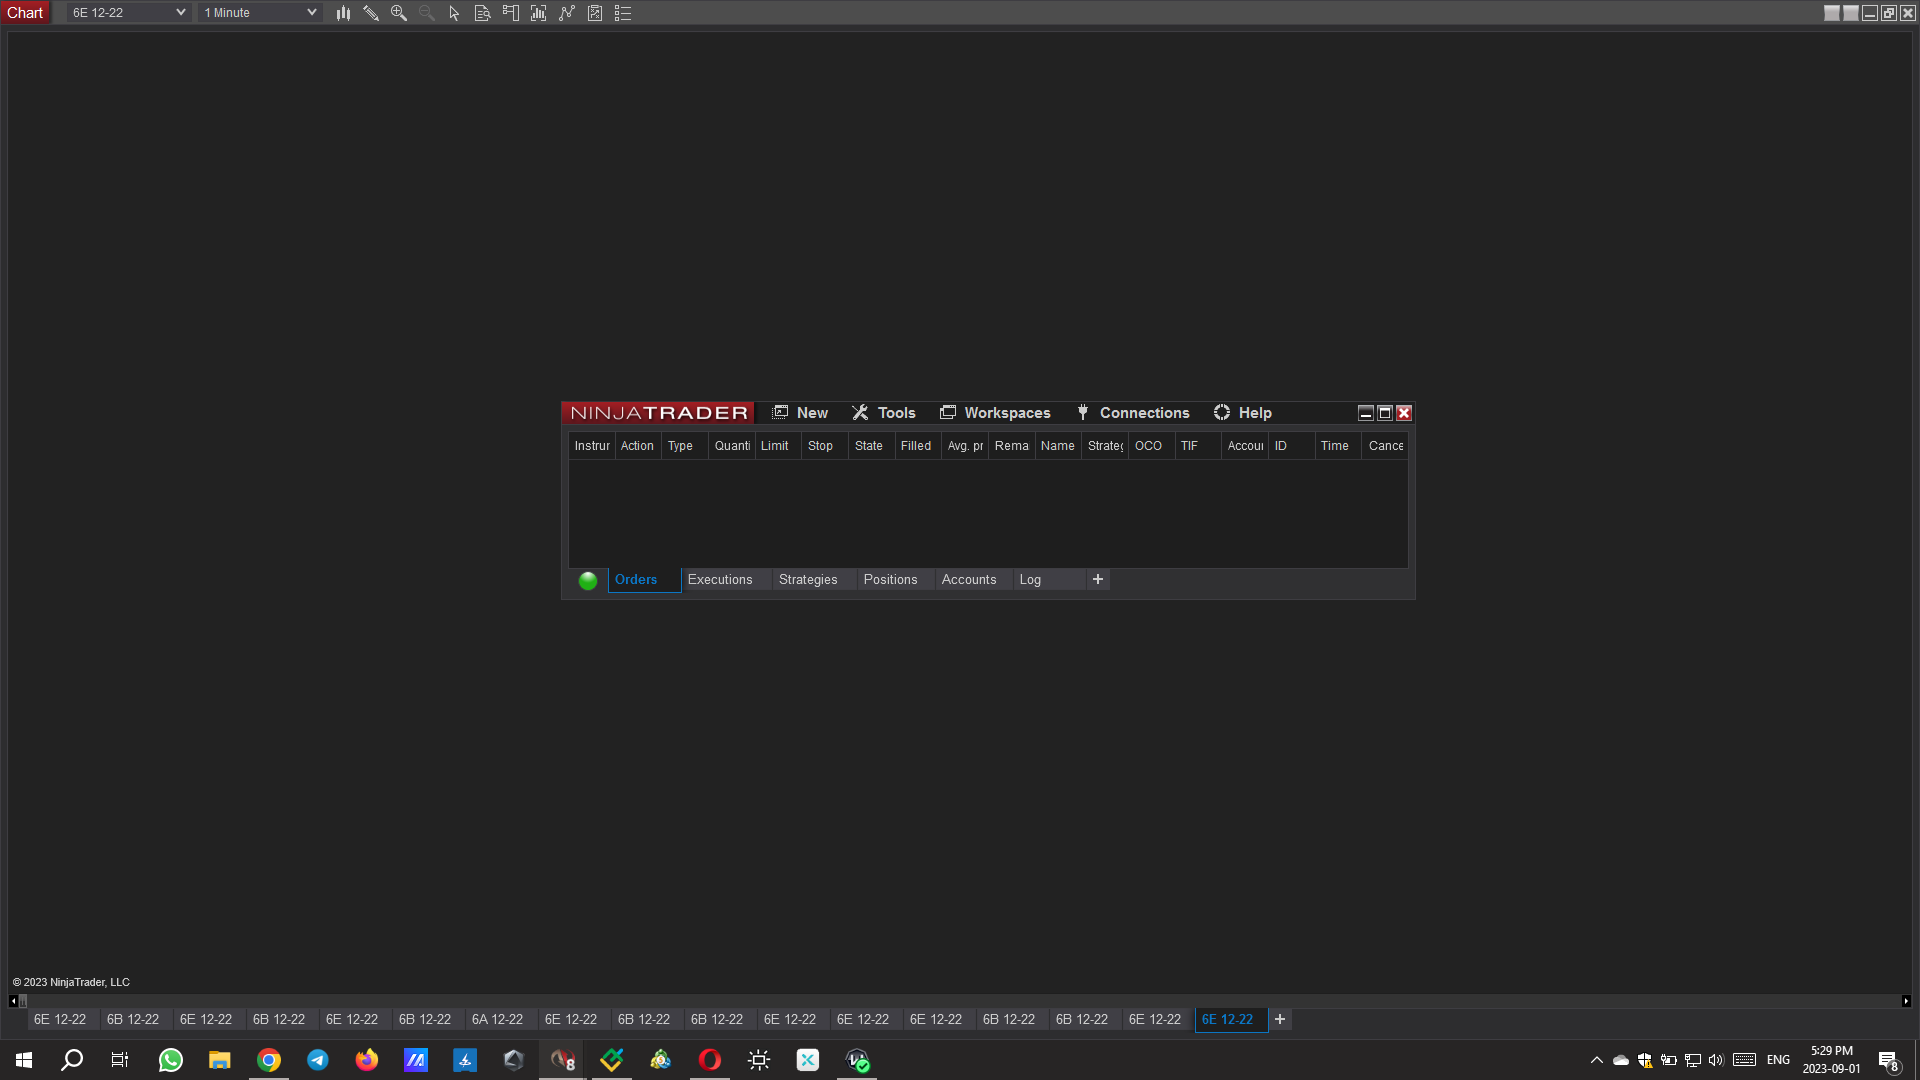Switch to the Positions tab
The image size is (1920, 1080).
click(890, 580)
